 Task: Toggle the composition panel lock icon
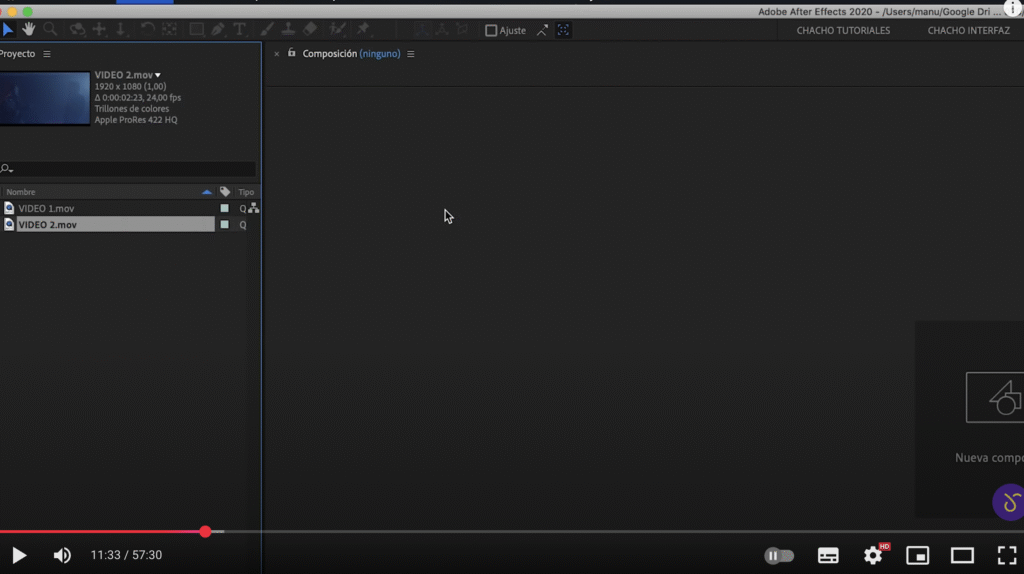coord(292,53)
